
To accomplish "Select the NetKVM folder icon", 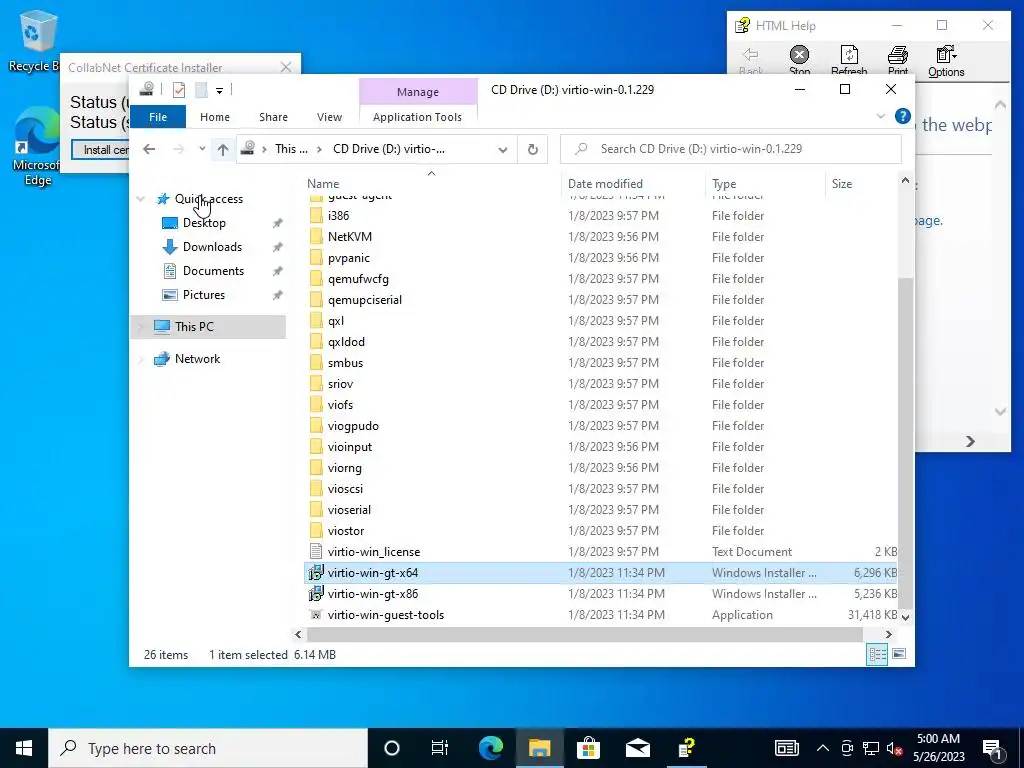I will coord(316,236).
